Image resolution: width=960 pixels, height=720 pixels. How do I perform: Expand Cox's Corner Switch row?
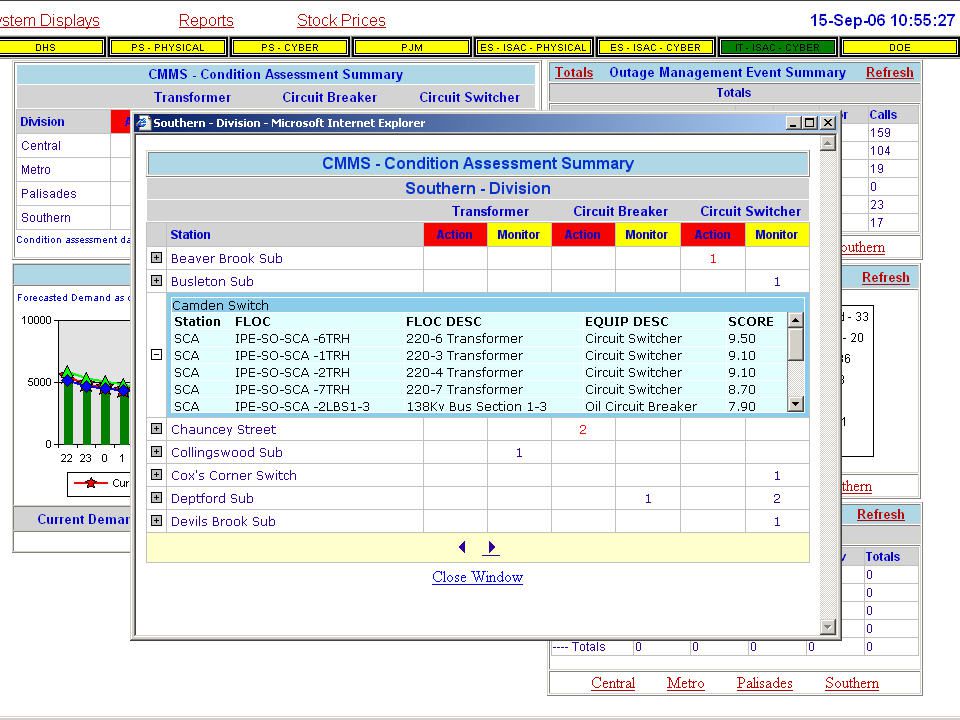[x=156, y=474]
